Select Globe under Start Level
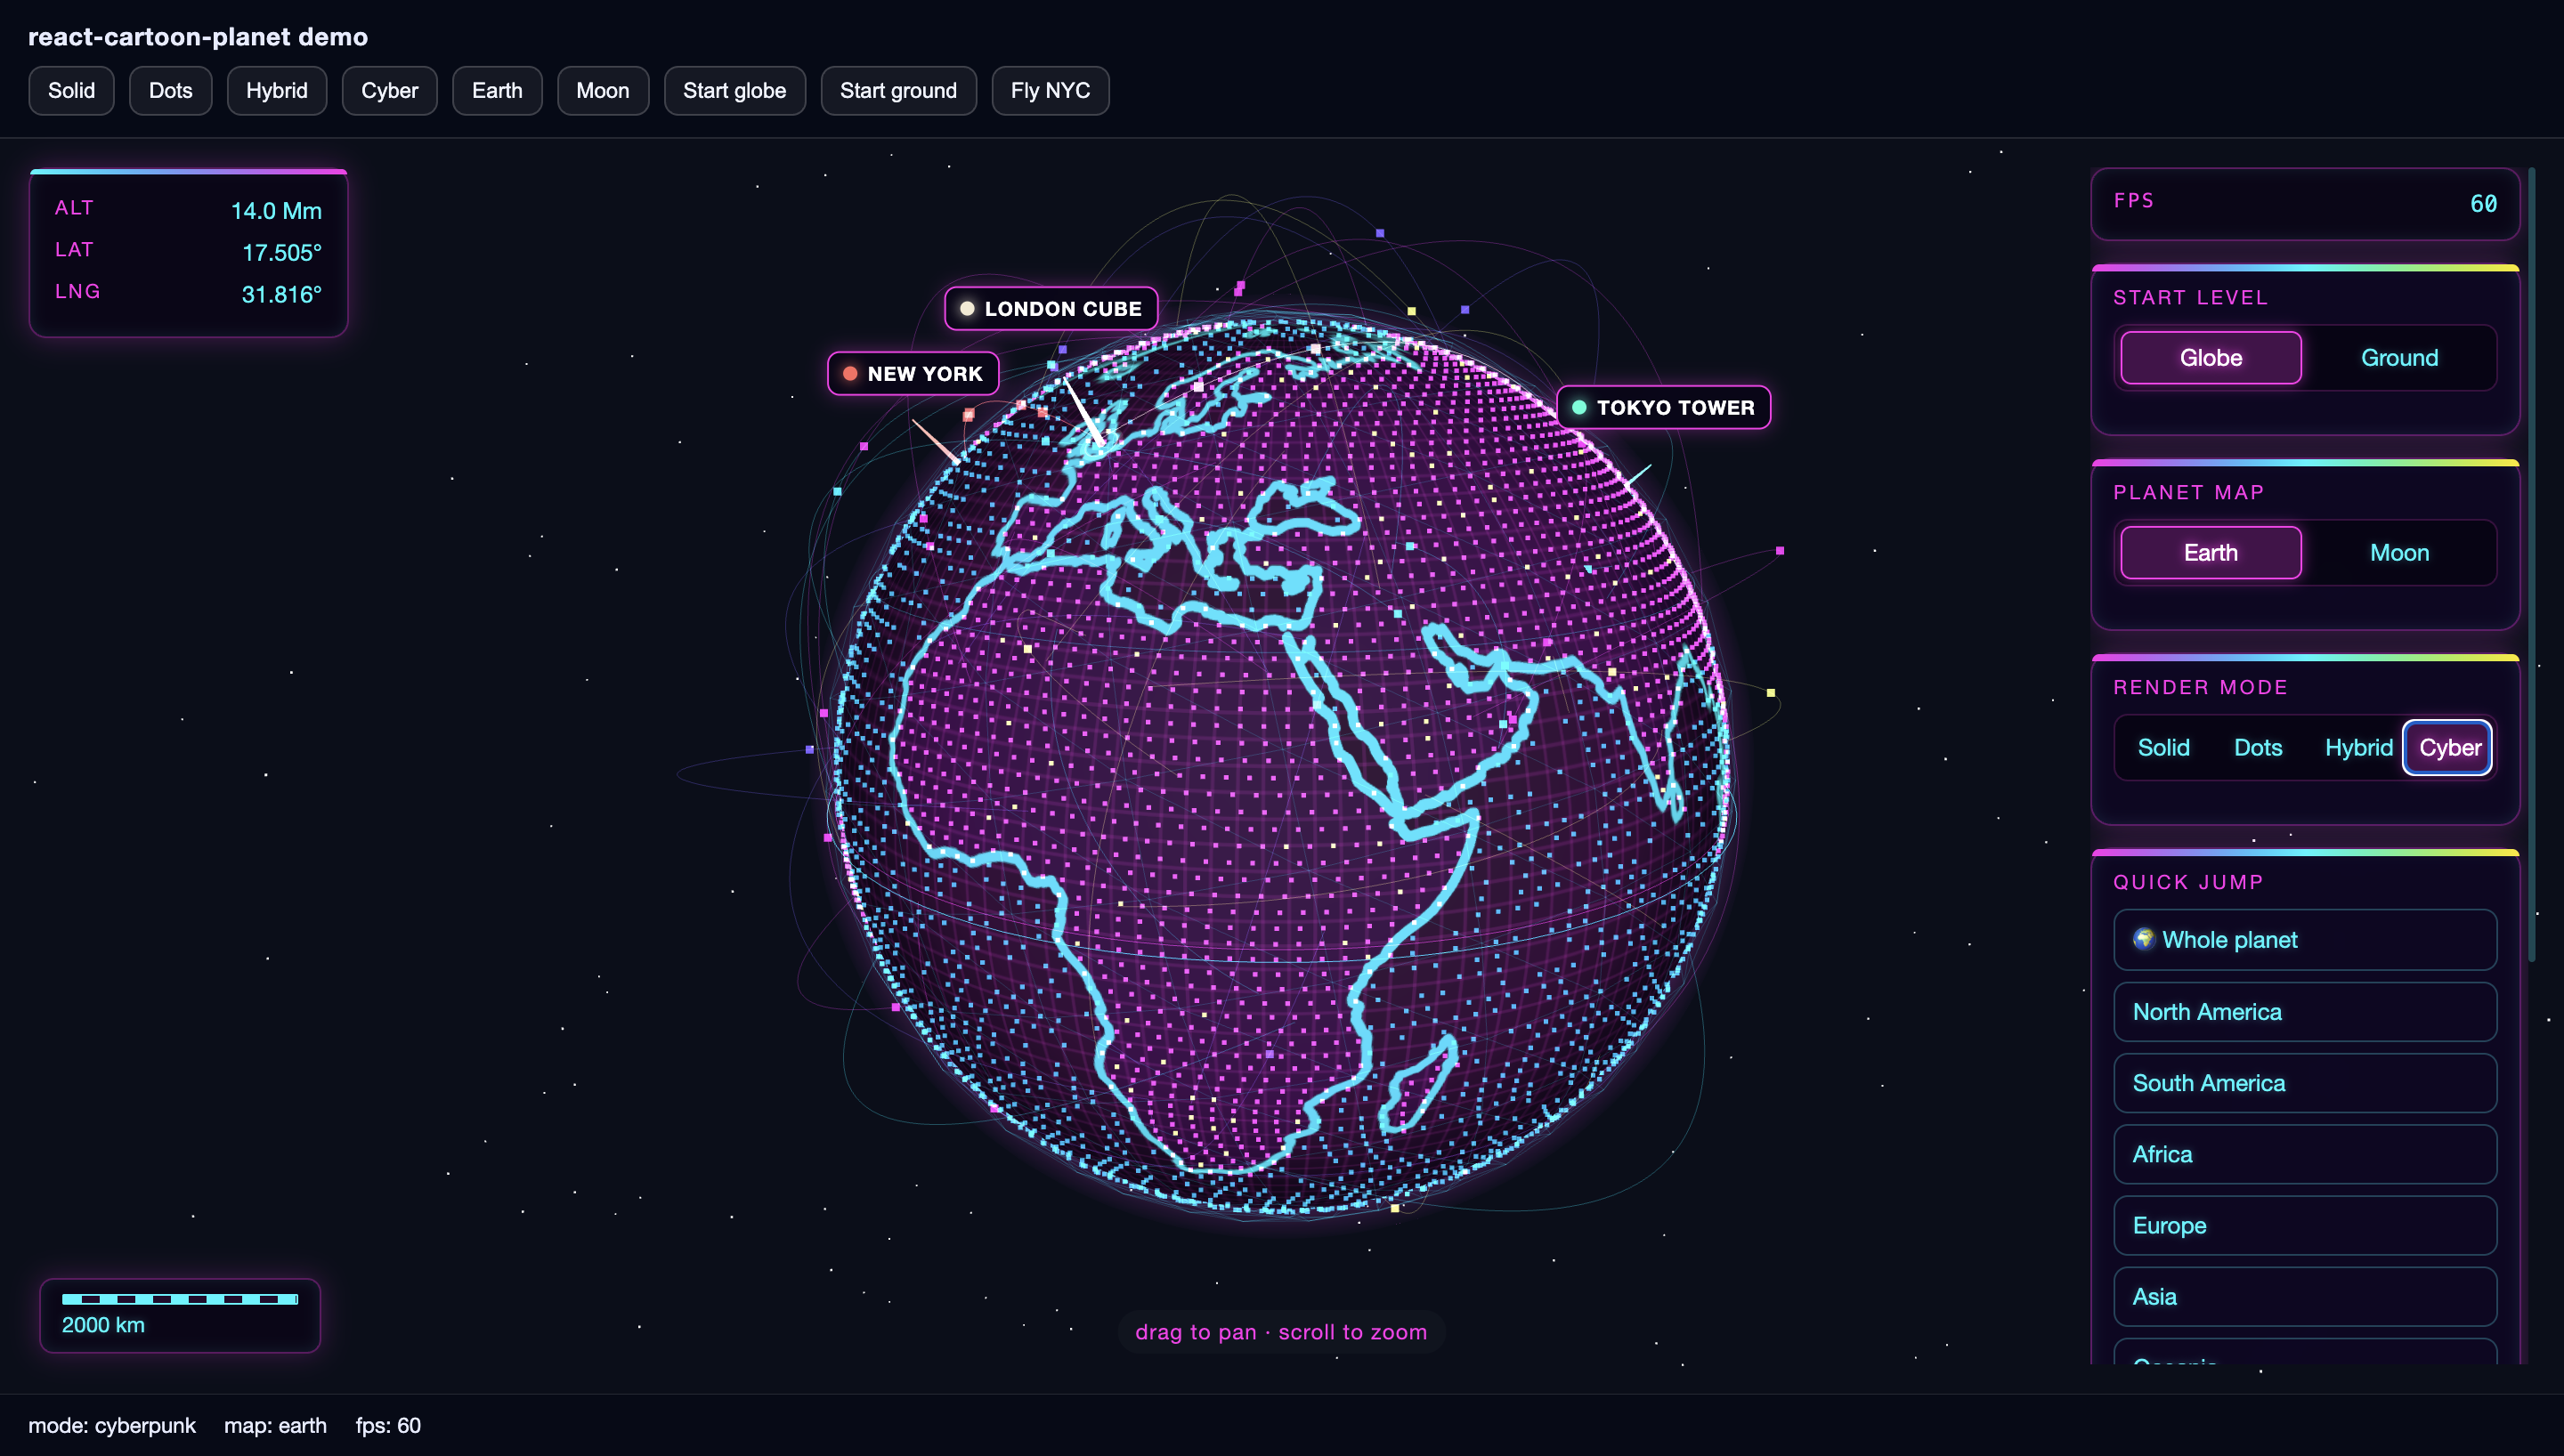This screenshot has width=2564, height=1456. pos(2210,358)
